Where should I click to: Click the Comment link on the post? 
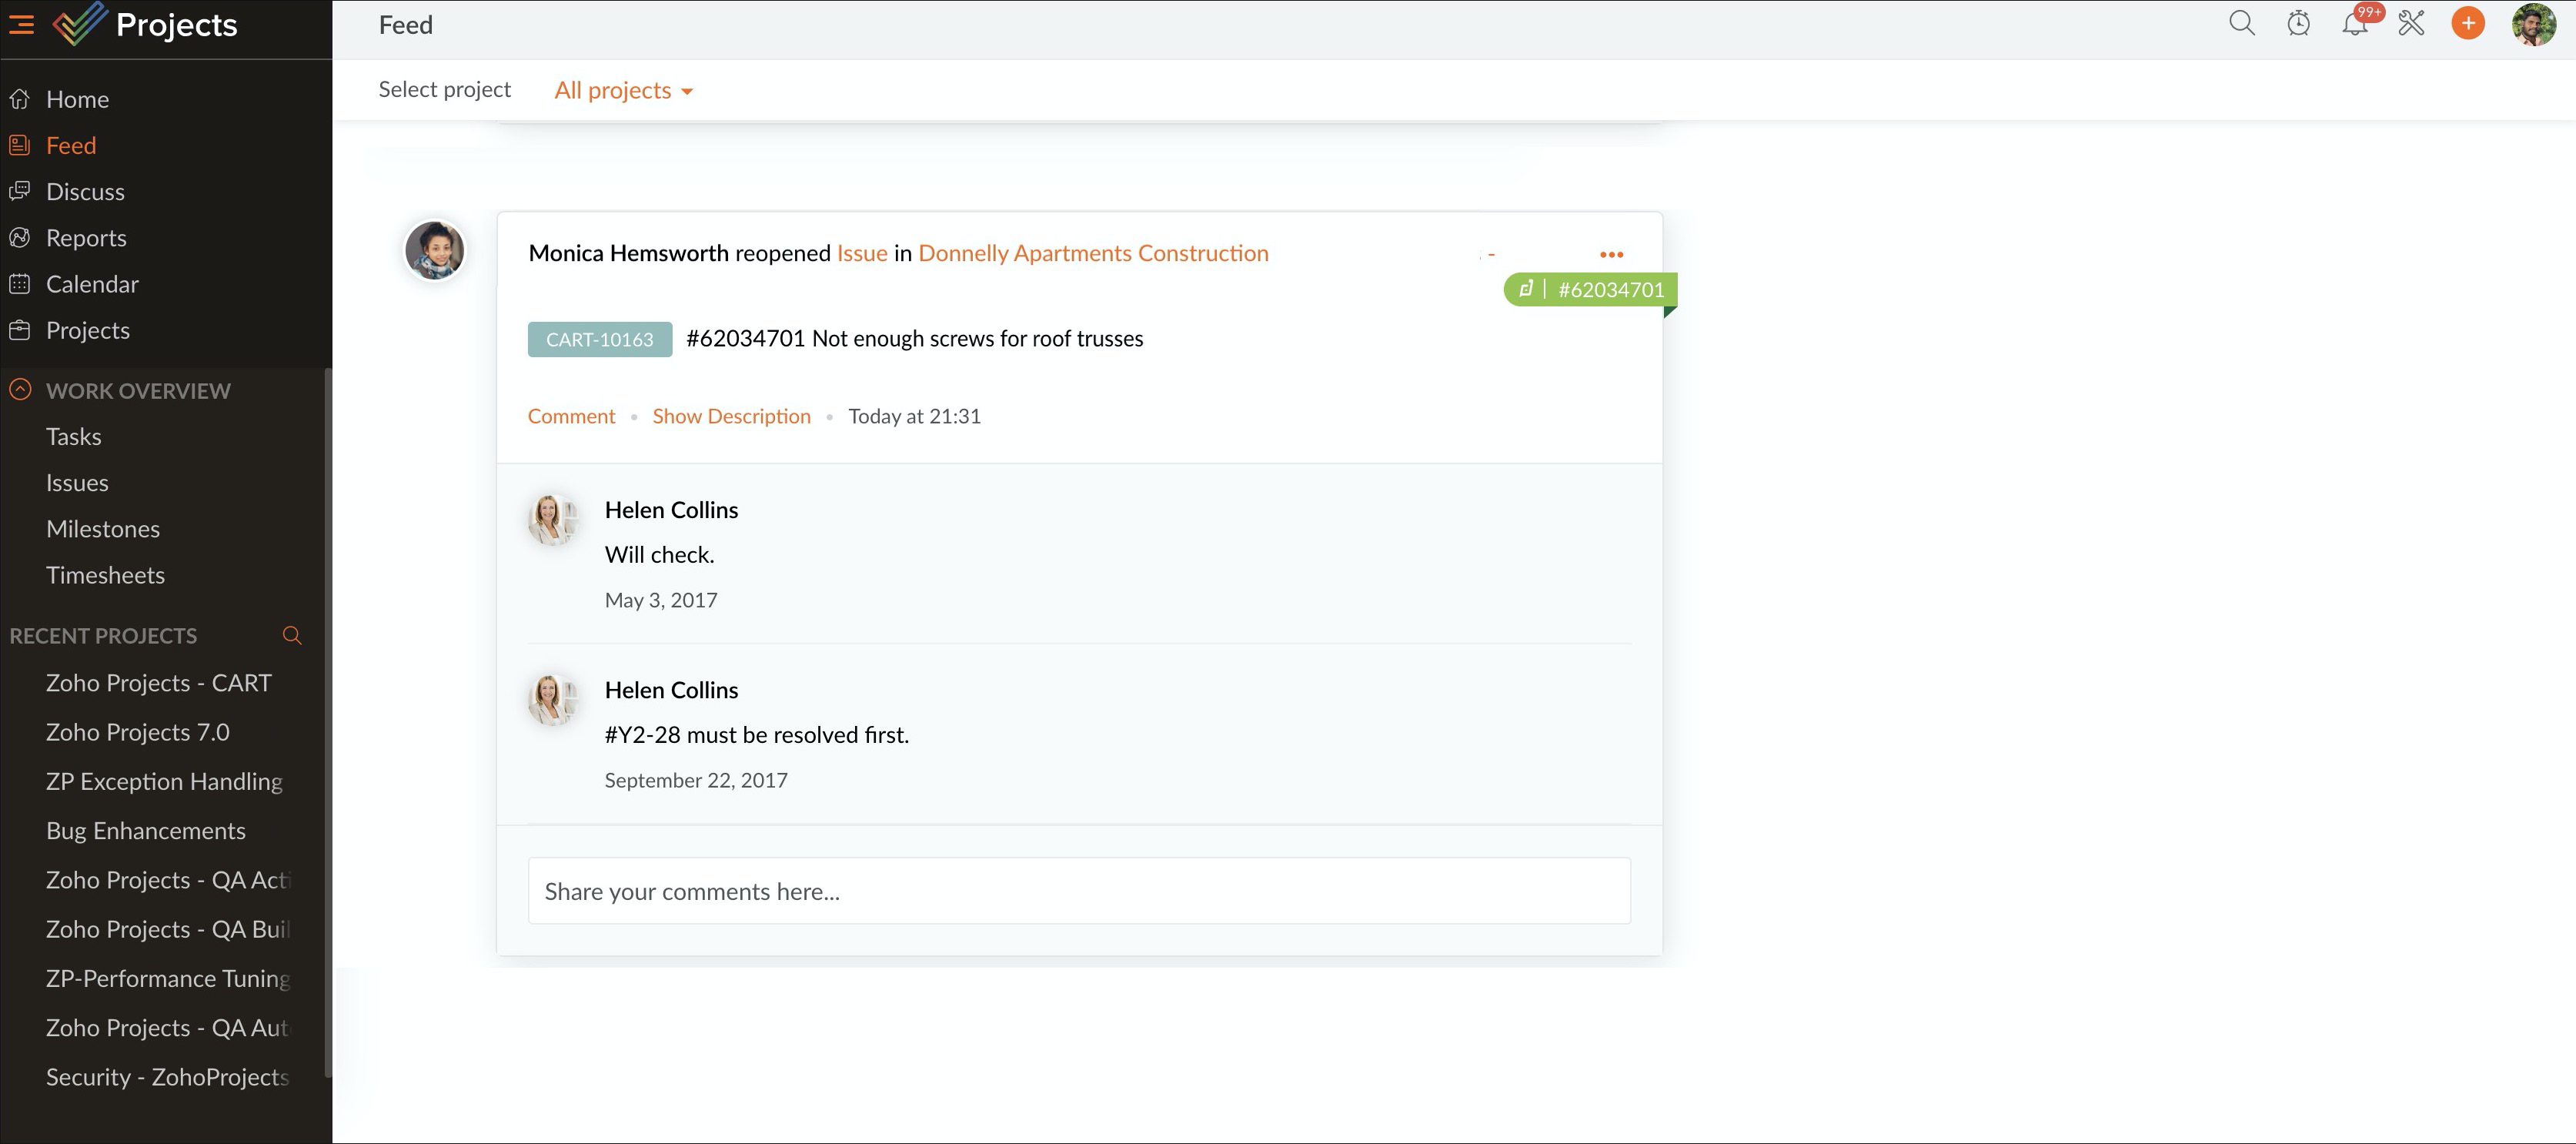point(571,416)
